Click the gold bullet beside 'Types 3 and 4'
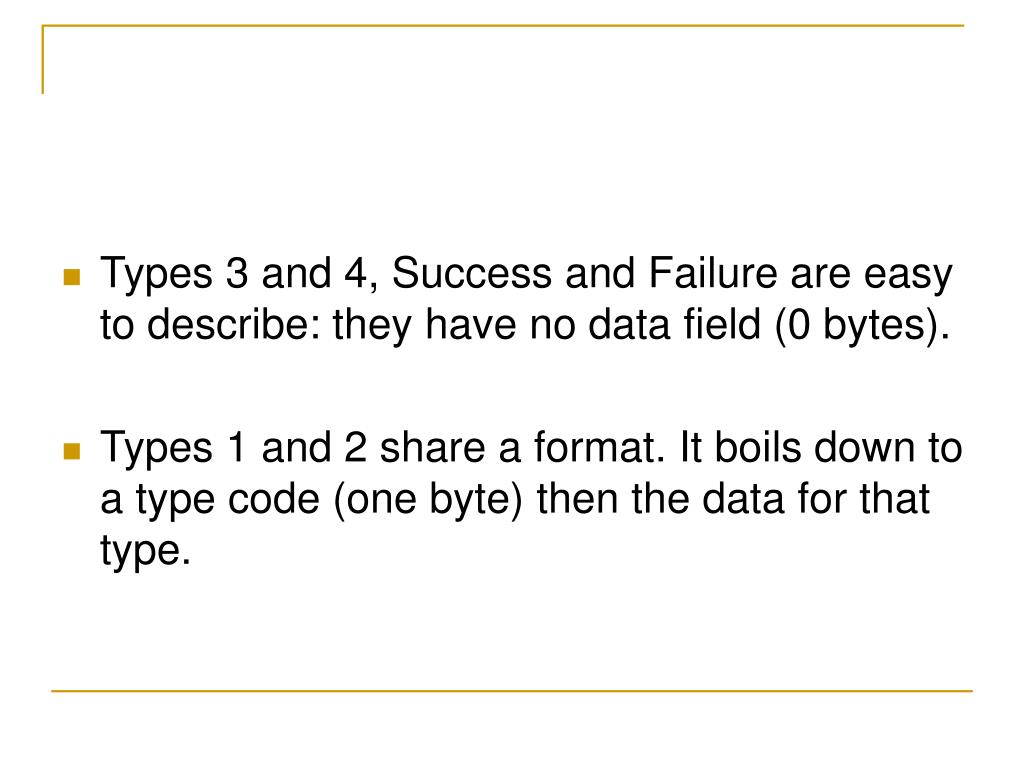The height and width of the screenshot is (768, 1024). 72,278
